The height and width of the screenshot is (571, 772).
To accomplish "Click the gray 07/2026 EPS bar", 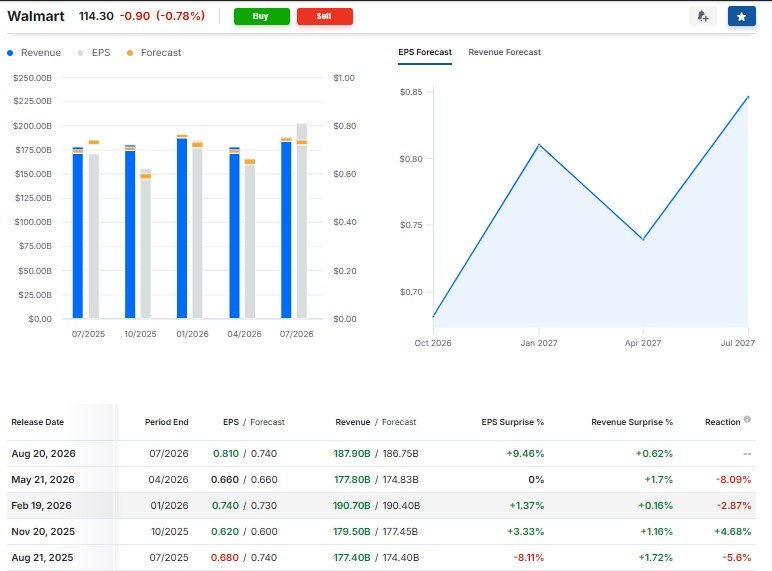I will click(x=302, y=221).
